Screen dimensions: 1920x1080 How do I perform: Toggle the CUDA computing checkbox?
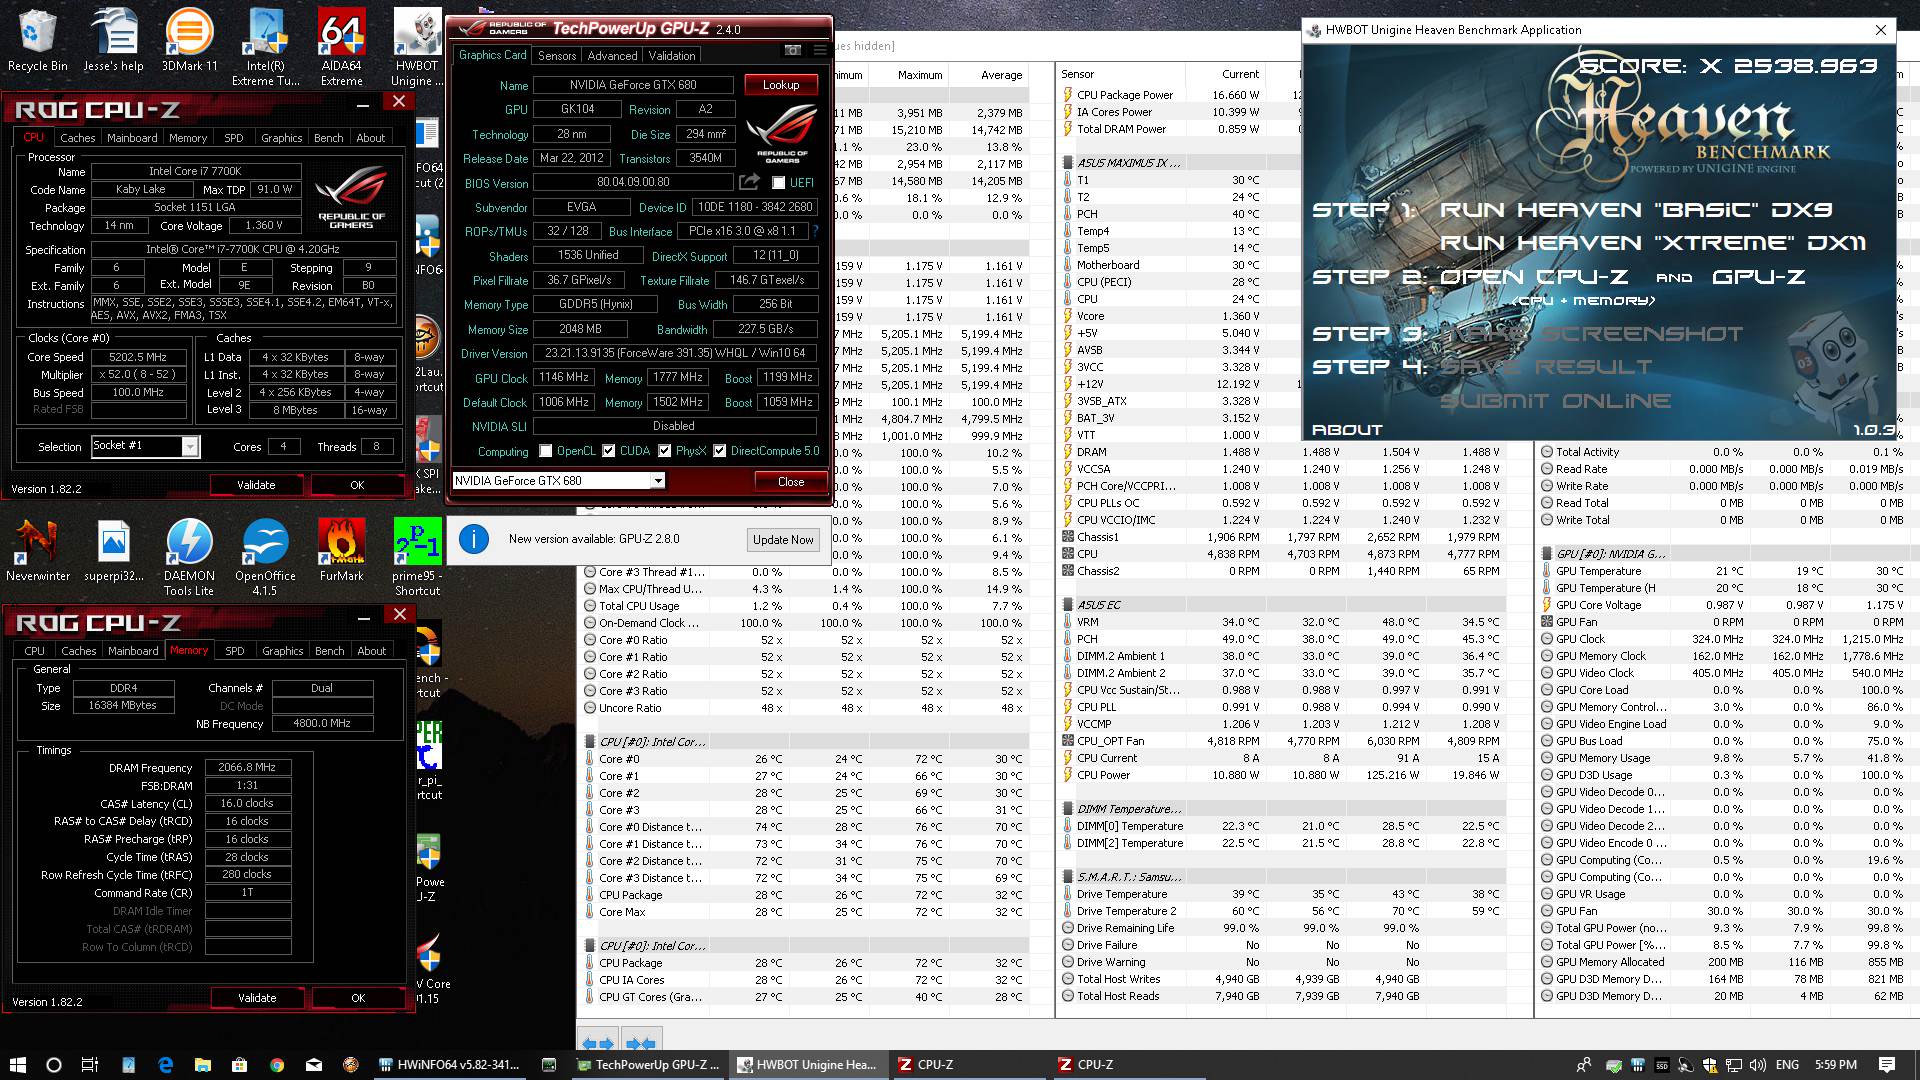608,451
